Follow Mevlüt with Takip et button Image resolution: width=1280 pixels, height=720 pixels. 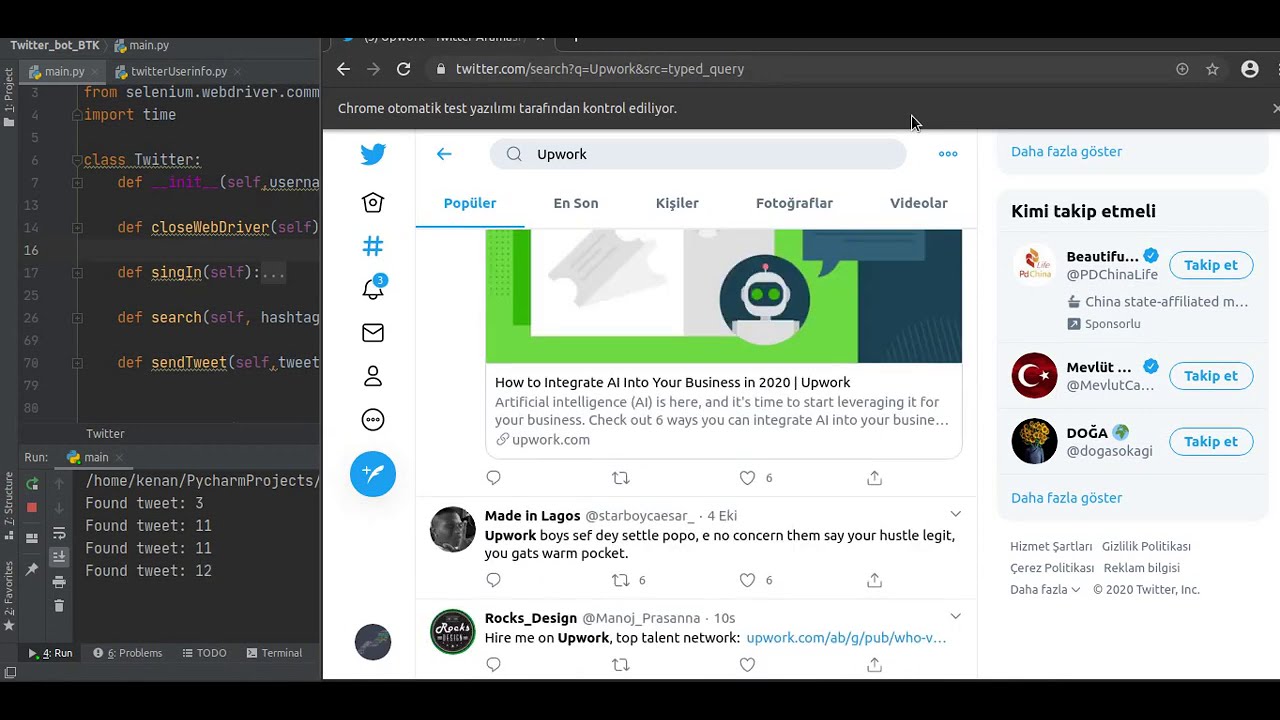(x=1211, y=376)
